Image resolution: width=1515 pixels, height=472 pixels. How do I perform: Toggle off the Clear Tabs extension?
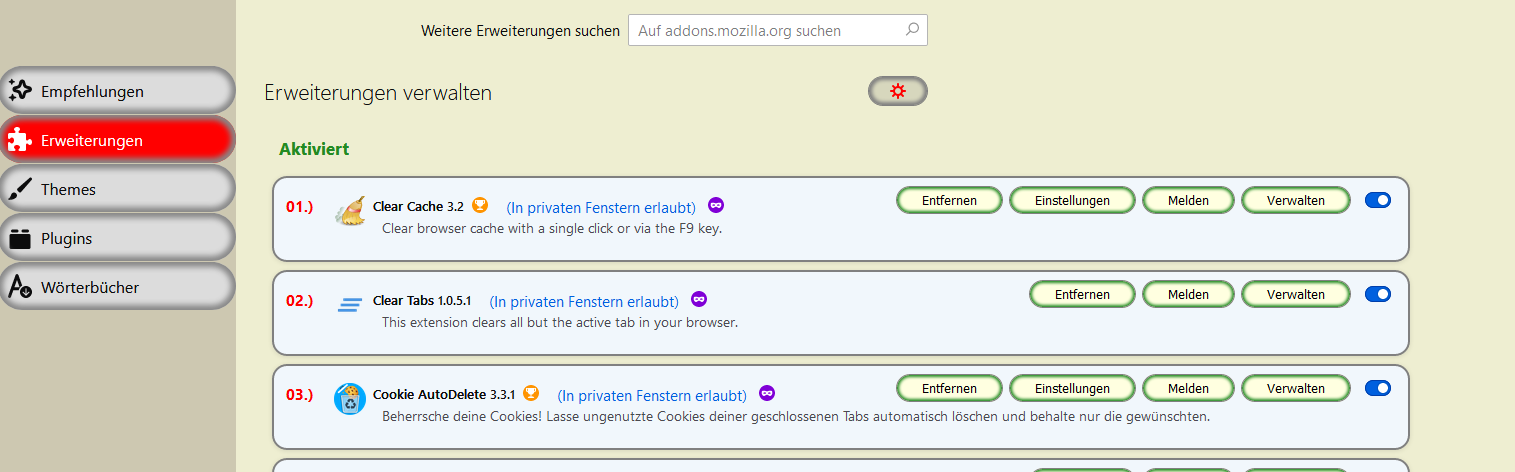pos(1377,294)
